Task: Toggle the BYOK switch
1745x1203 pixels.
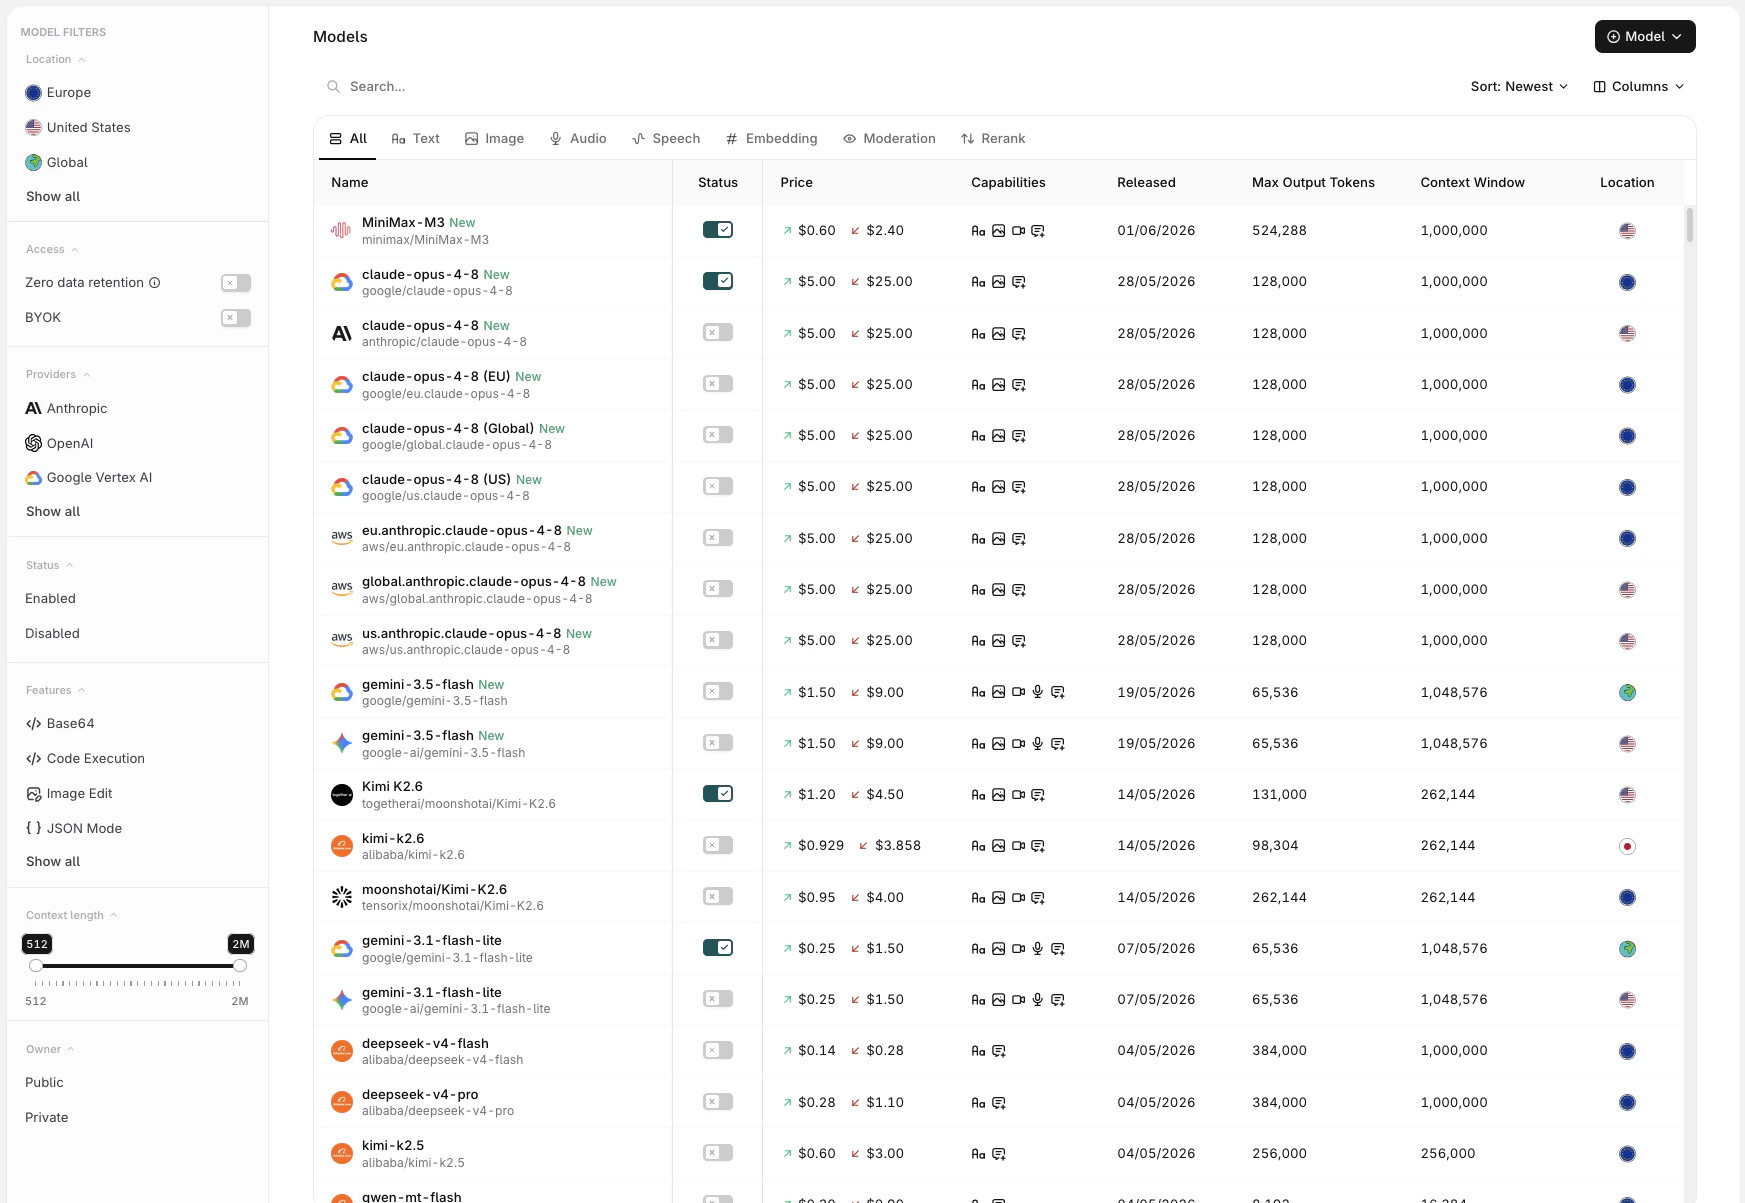Action: coord(236,318)
